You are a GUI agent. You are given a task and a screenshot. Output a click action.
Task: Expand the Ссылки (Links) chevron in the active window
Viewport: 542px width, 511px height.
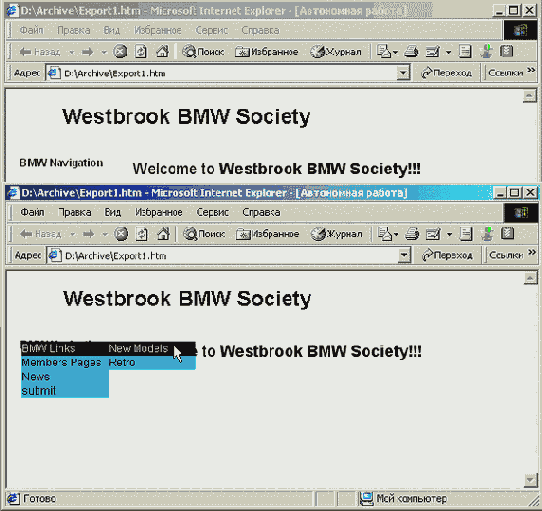(x=532, y=252)
